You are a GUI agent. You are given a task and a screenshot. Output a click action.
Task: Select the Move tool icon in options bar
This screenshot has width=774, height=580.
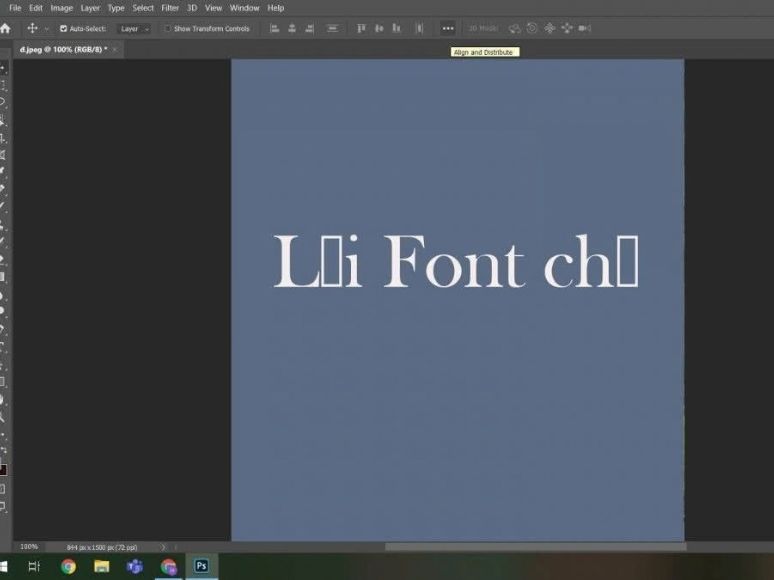32,28
